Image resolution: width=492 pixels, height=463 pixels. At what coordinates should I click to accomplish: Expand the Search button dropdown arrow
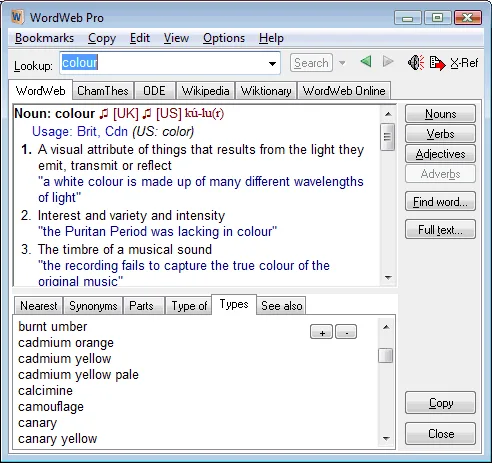tap(342, 63)
